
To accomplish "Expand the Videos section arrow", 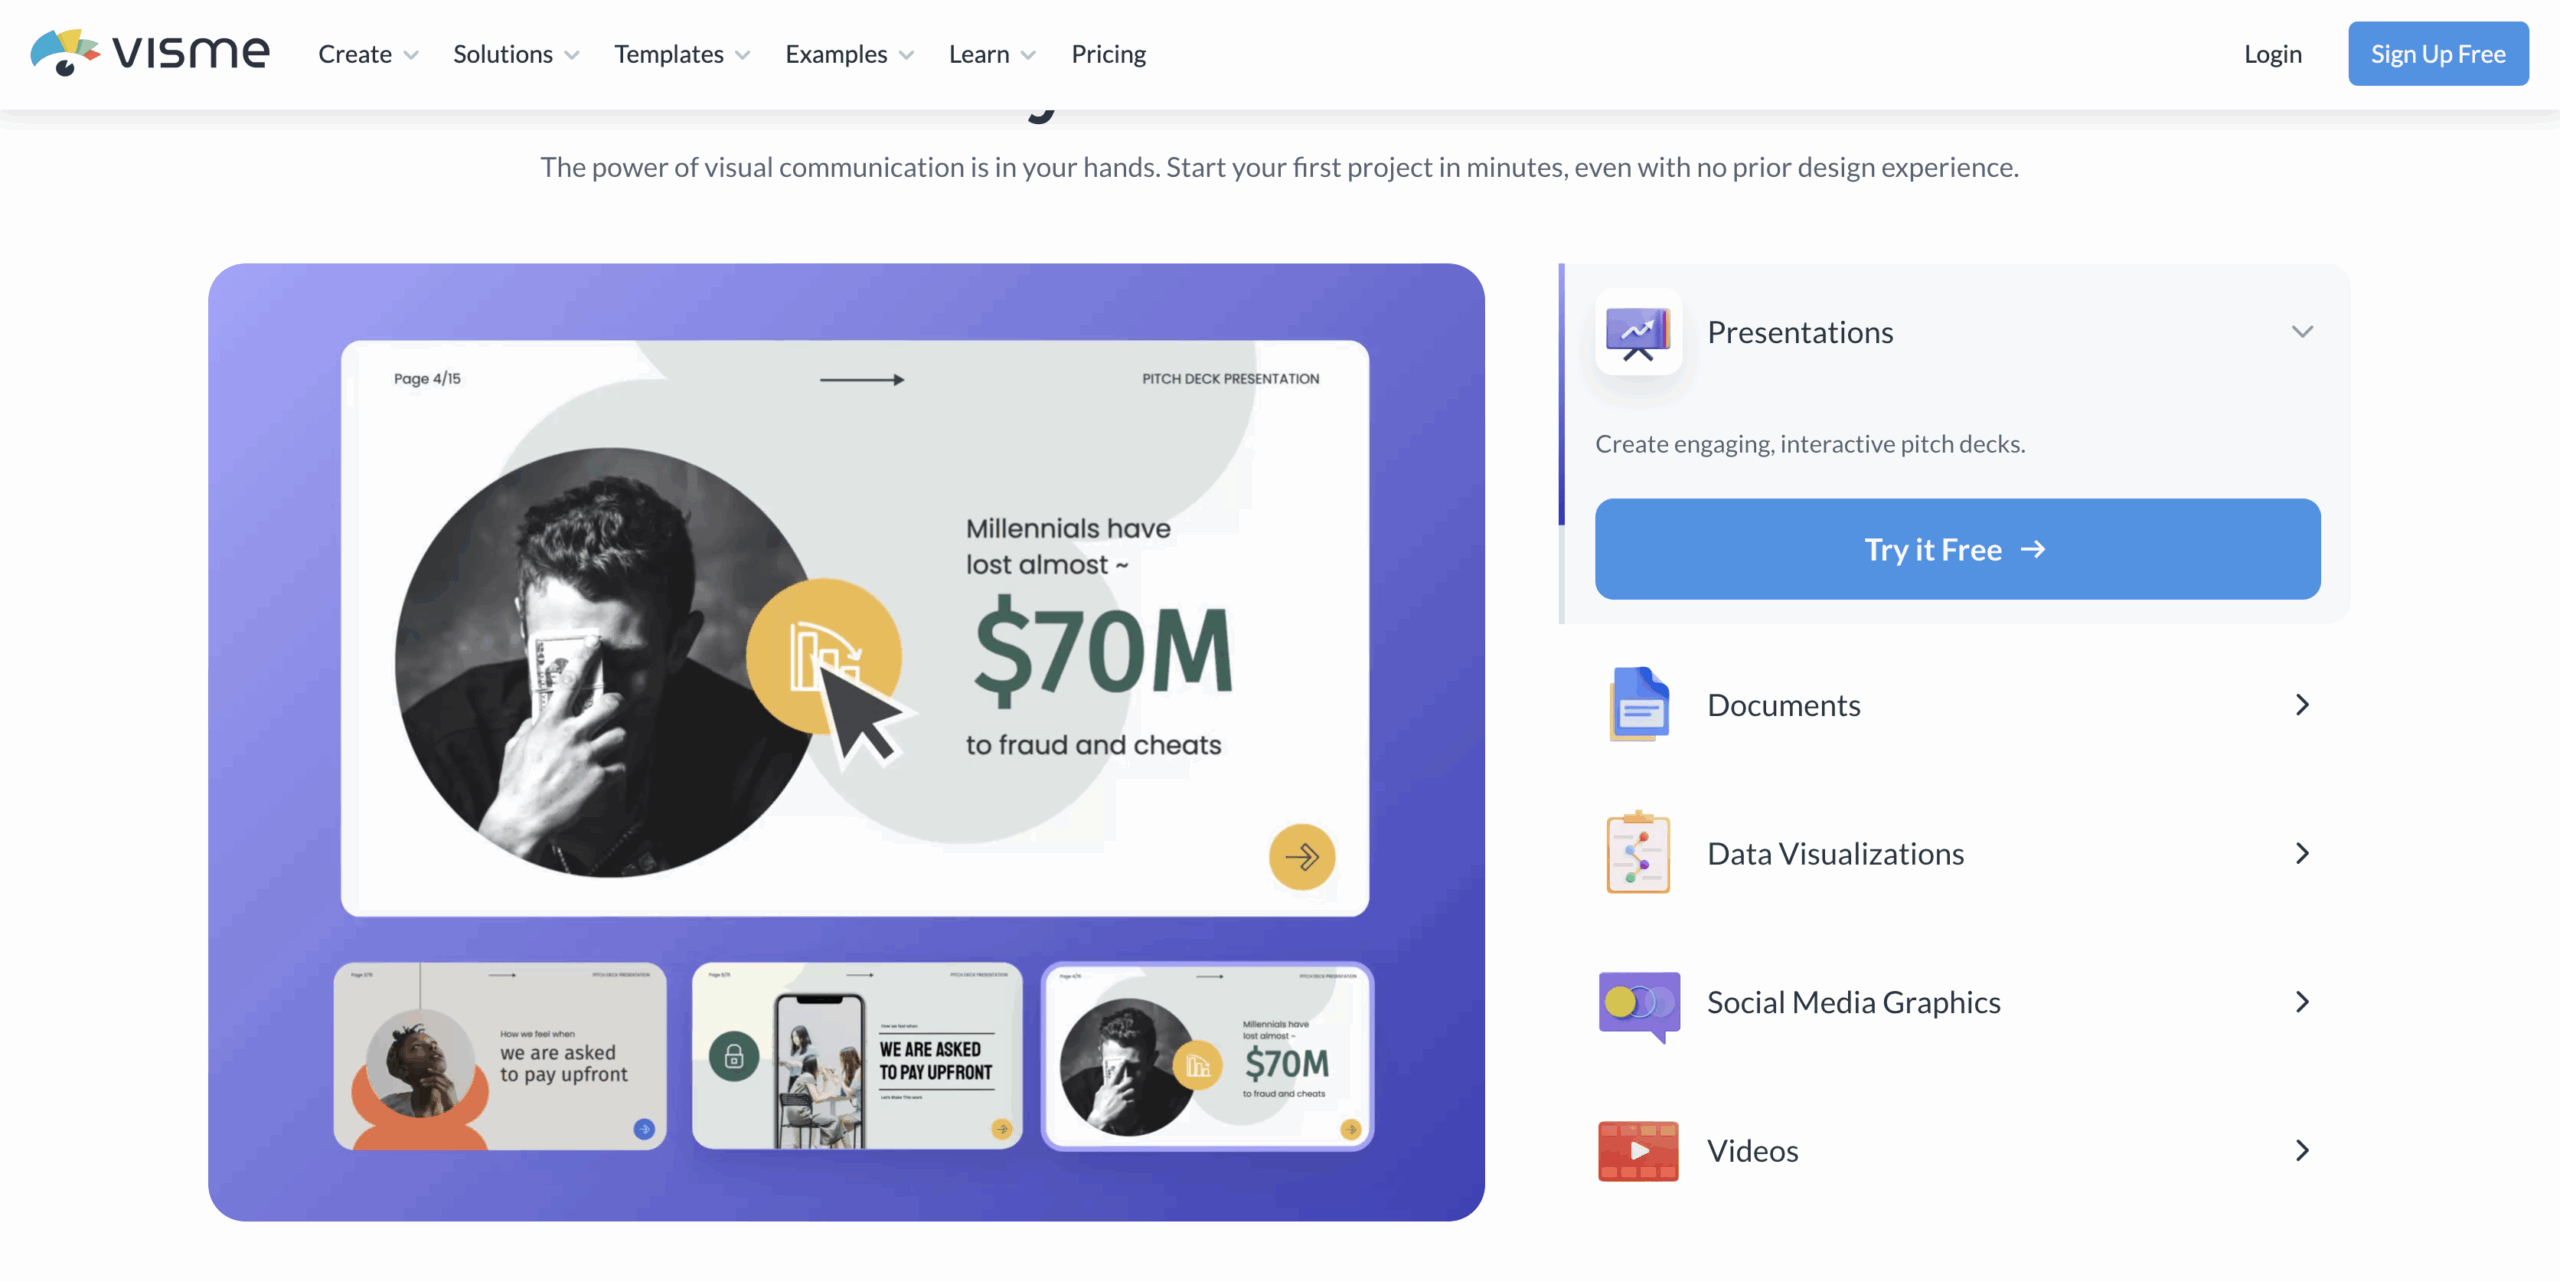I will click(x=2302, y=1151).
